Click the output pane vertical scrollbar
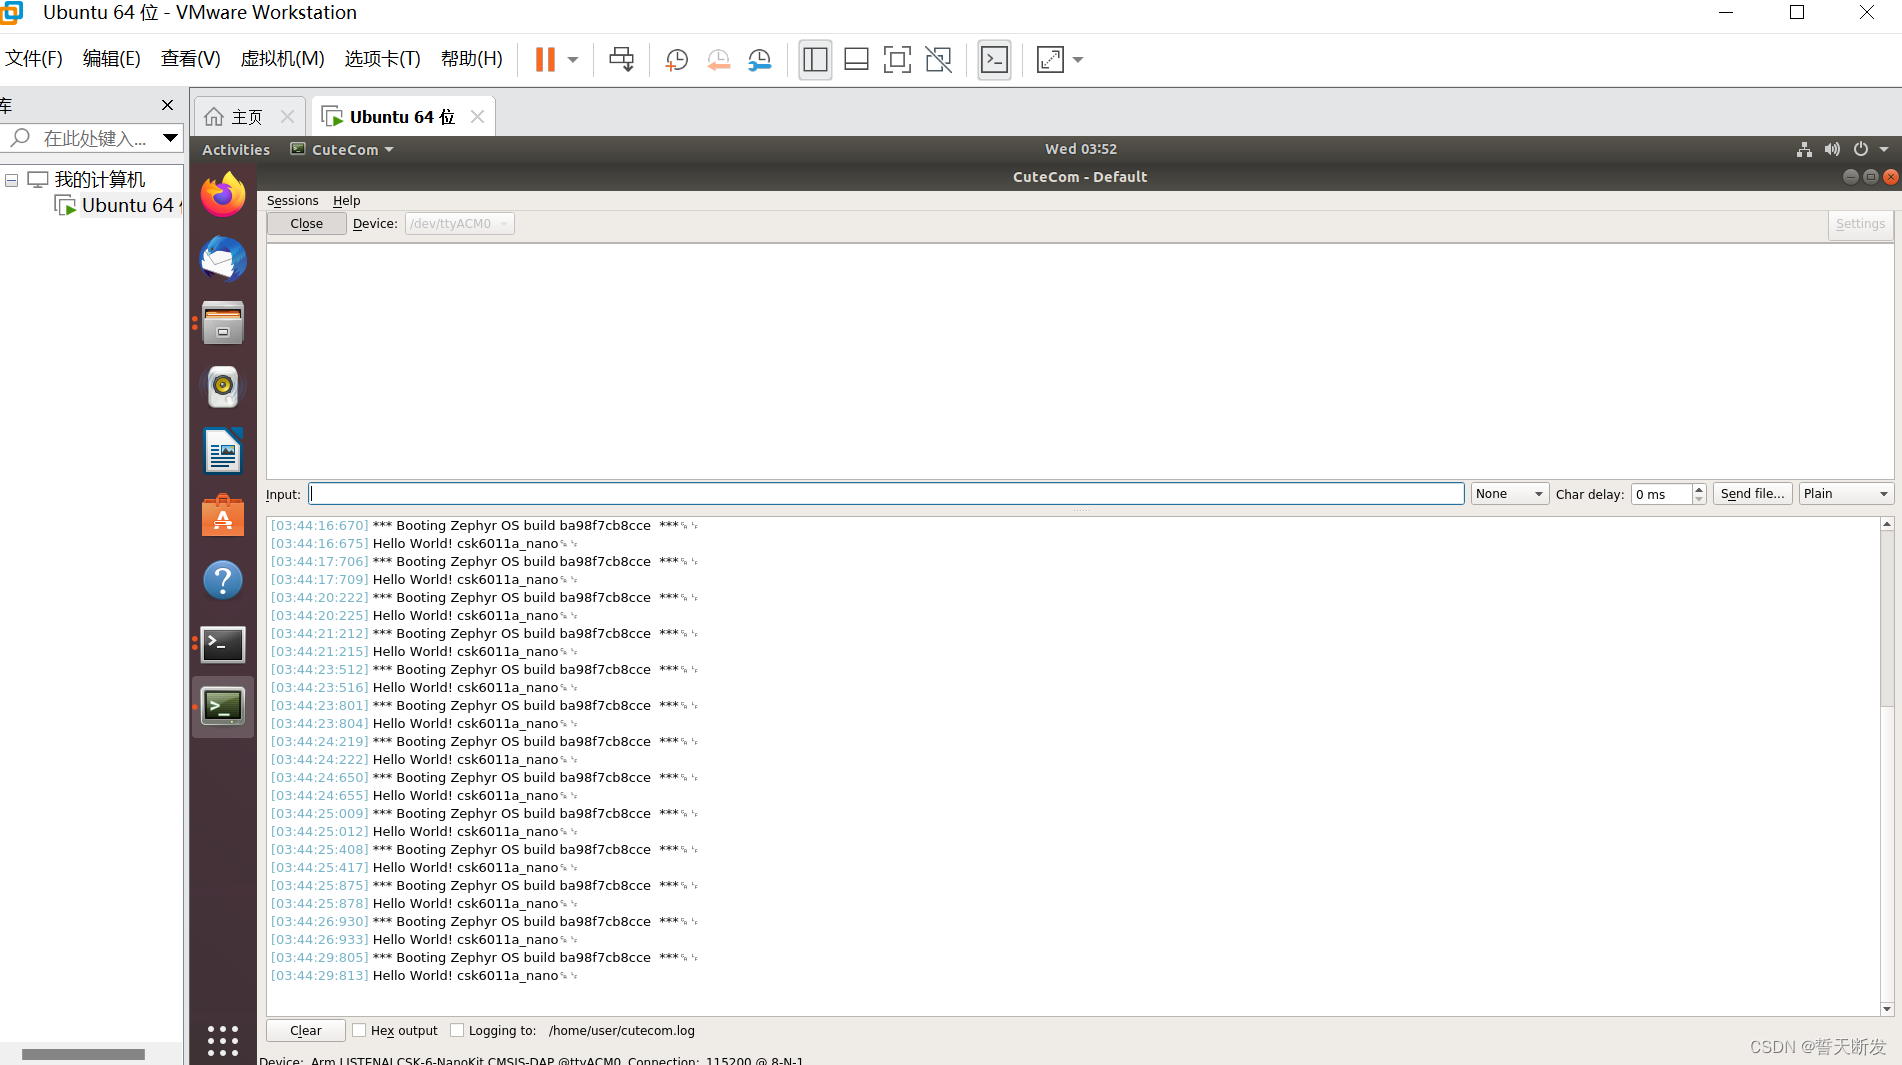 pos(1887,767)
